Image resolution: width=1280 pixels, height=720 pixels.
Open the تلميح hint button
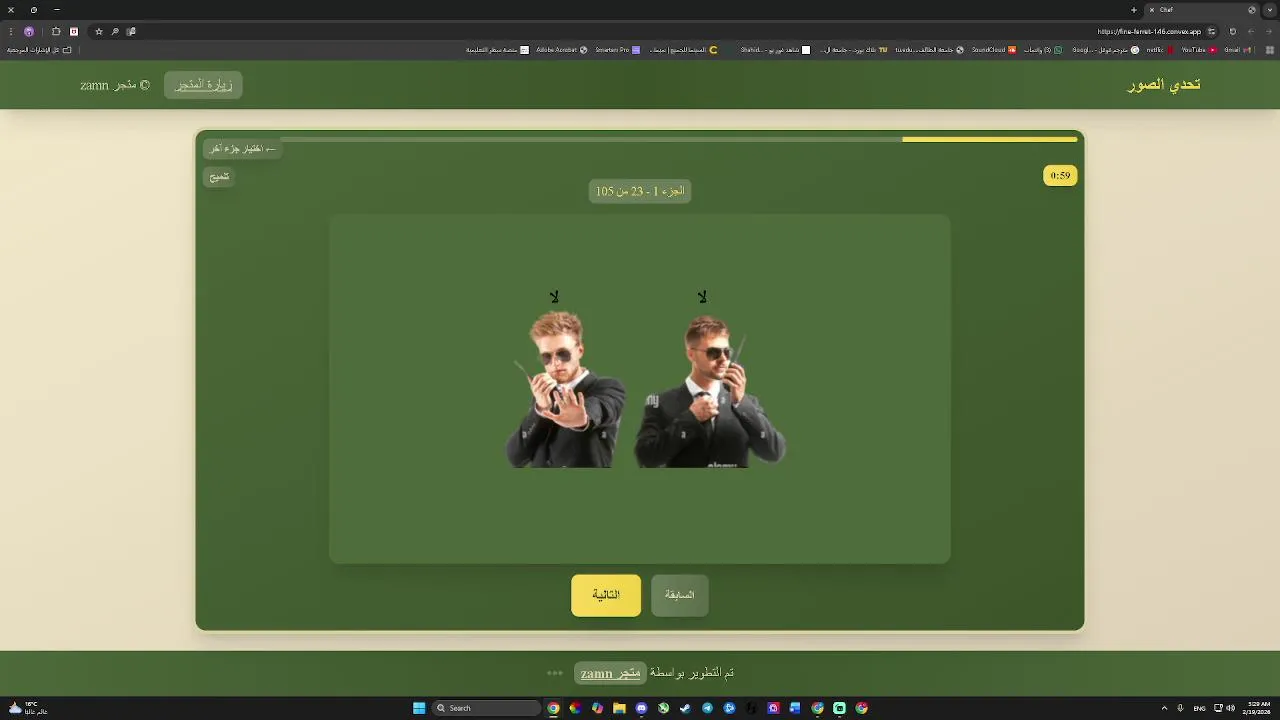point(219,176)
